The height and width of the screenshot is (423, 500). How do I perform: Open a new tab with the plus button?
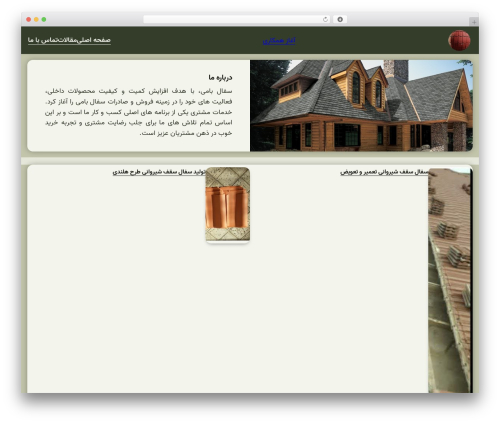474,22
